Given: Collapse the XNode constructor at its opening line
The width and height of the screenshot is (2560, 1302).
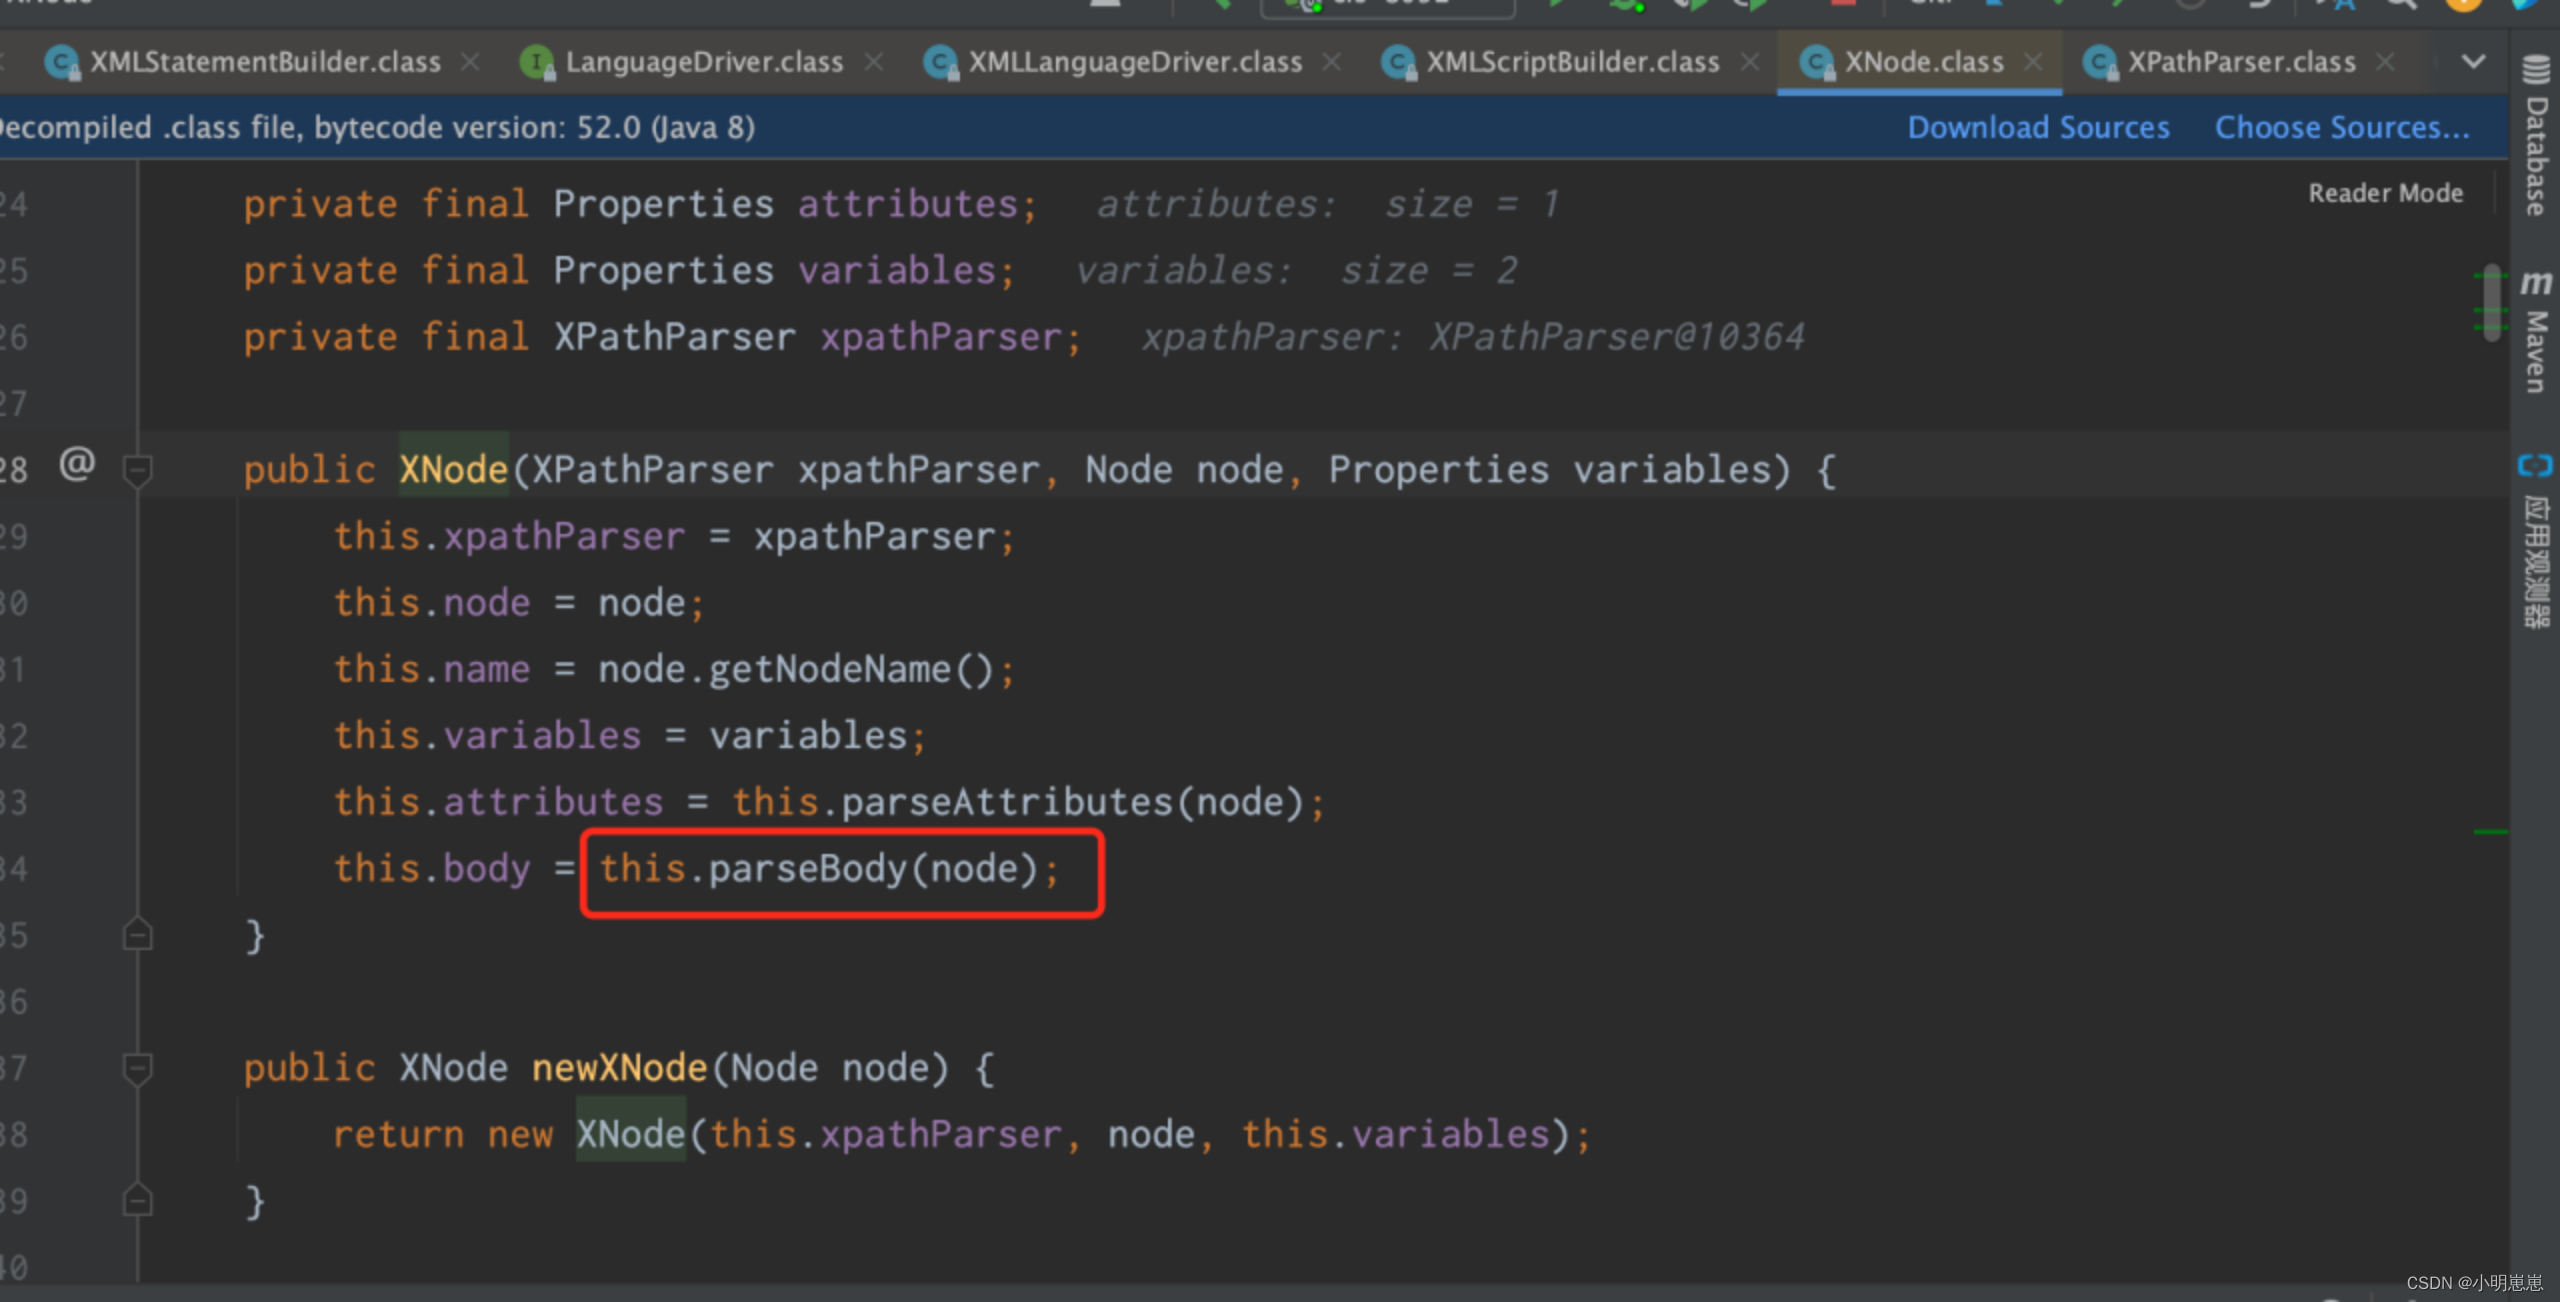Looking at the screenshot, I should click(137, 470).
